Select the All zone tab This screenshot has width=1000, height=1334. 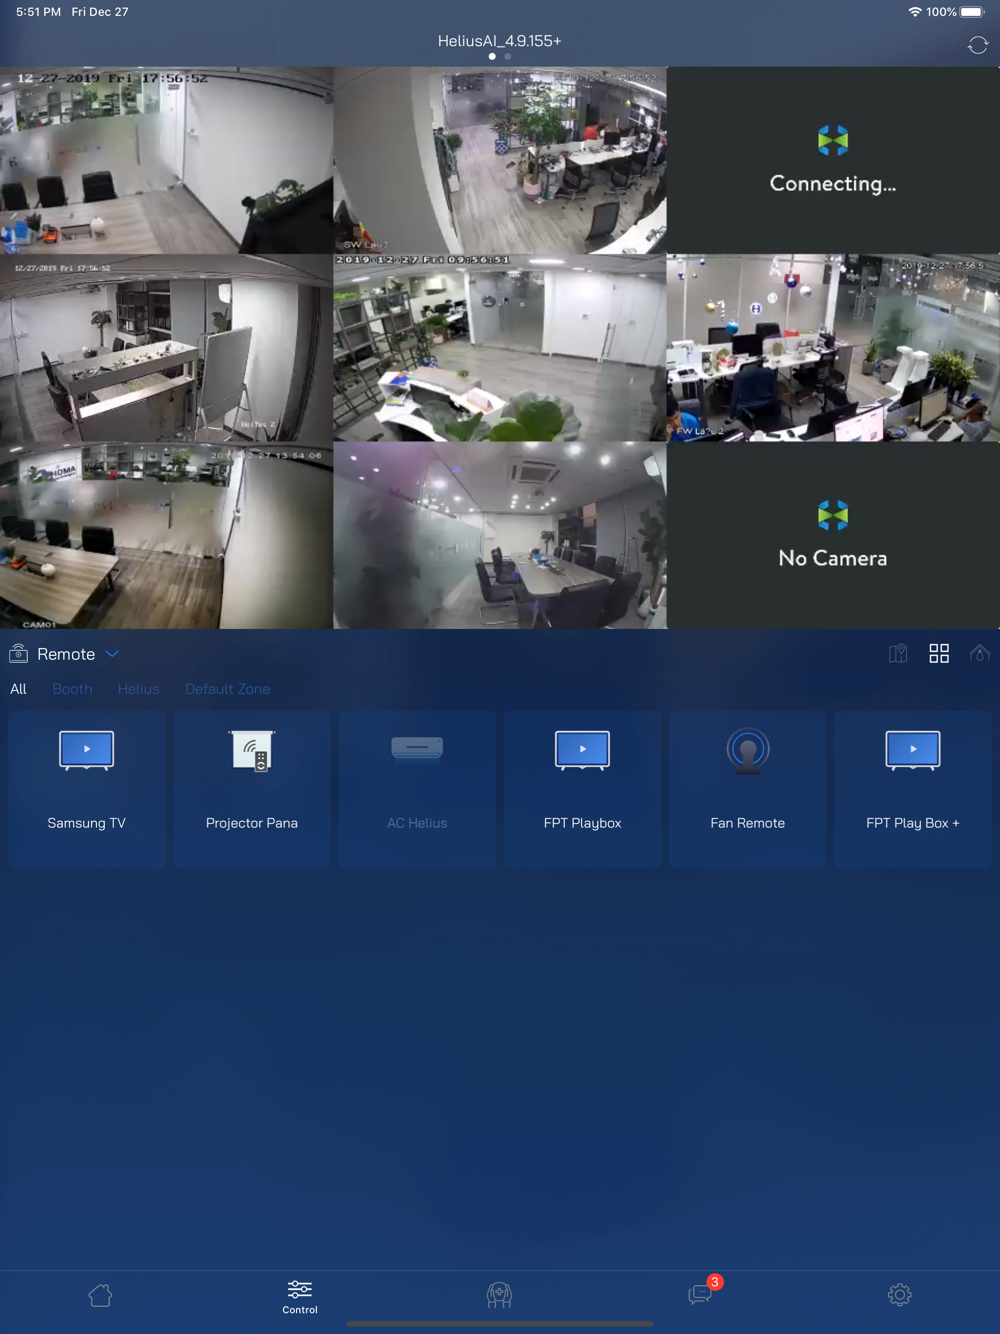click(18, 689)
